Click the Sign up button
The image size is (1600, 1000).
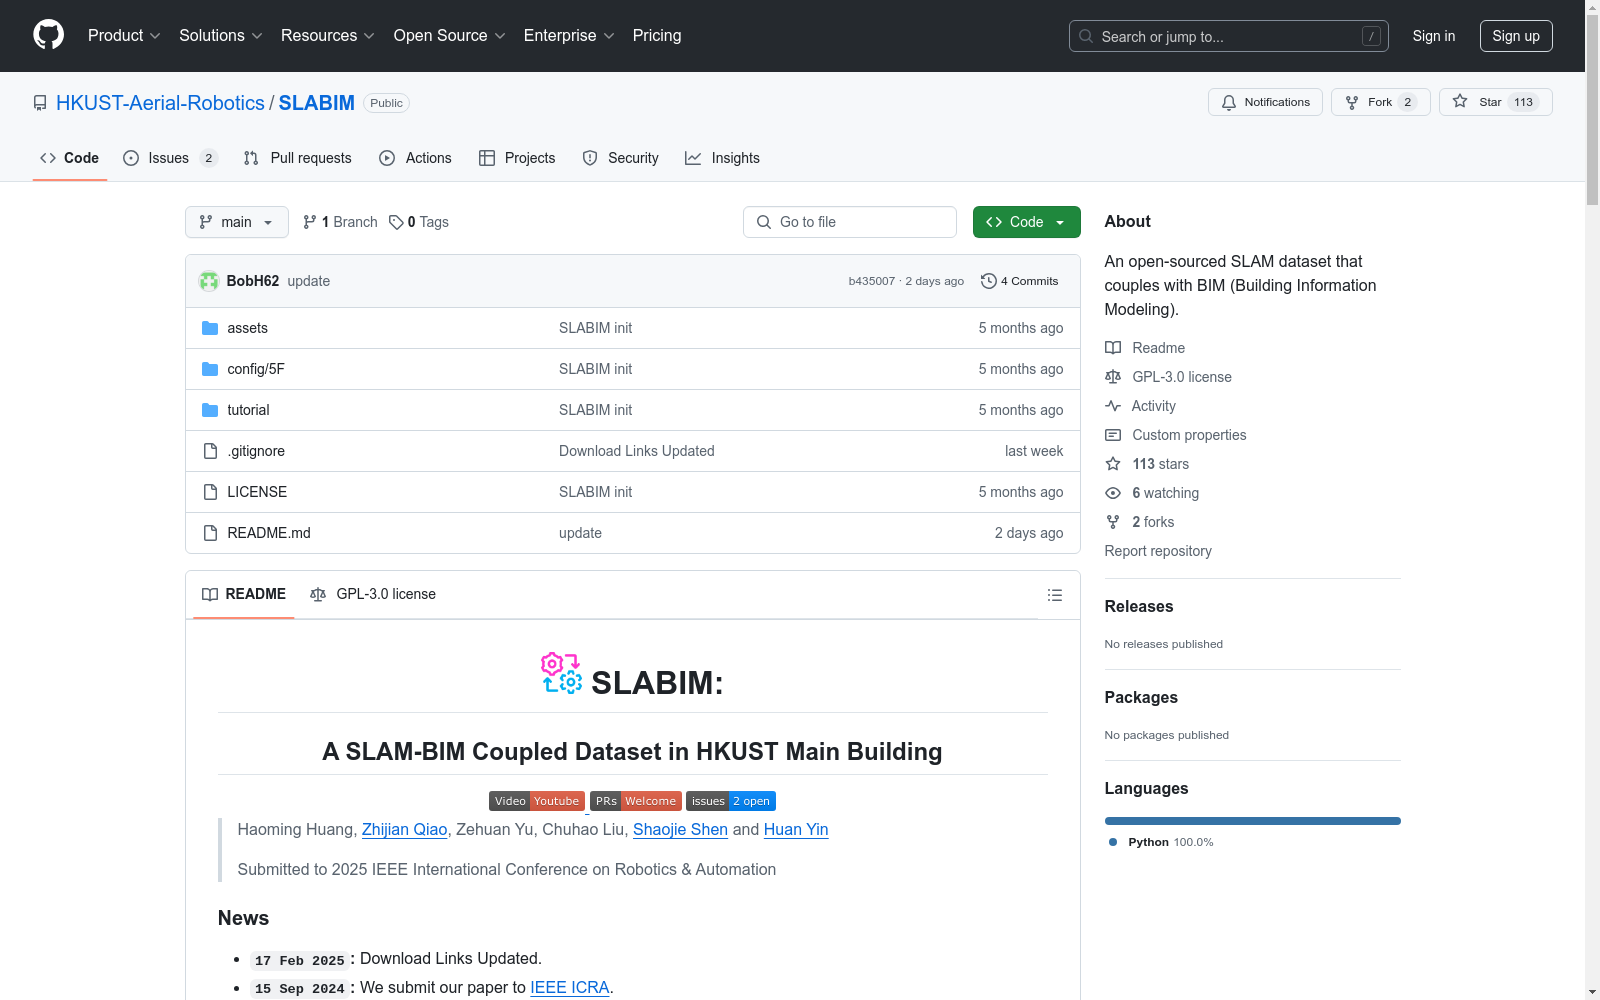pos(1516,36)
